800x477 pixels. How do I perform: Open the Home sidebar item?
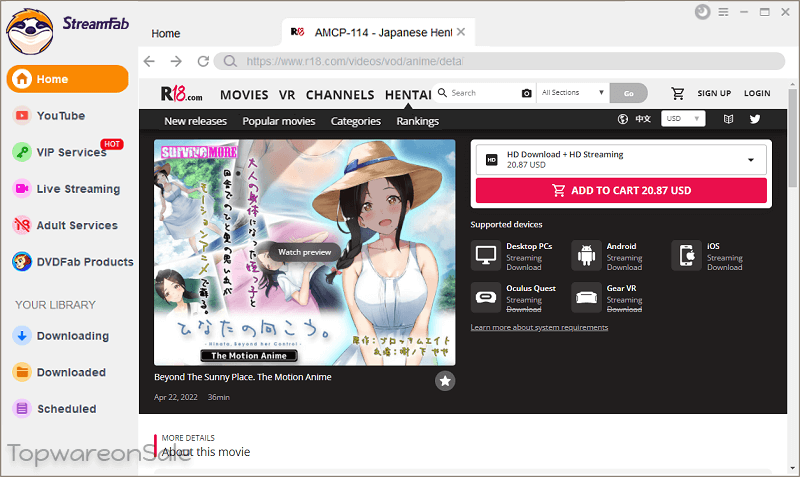[67, 79]
